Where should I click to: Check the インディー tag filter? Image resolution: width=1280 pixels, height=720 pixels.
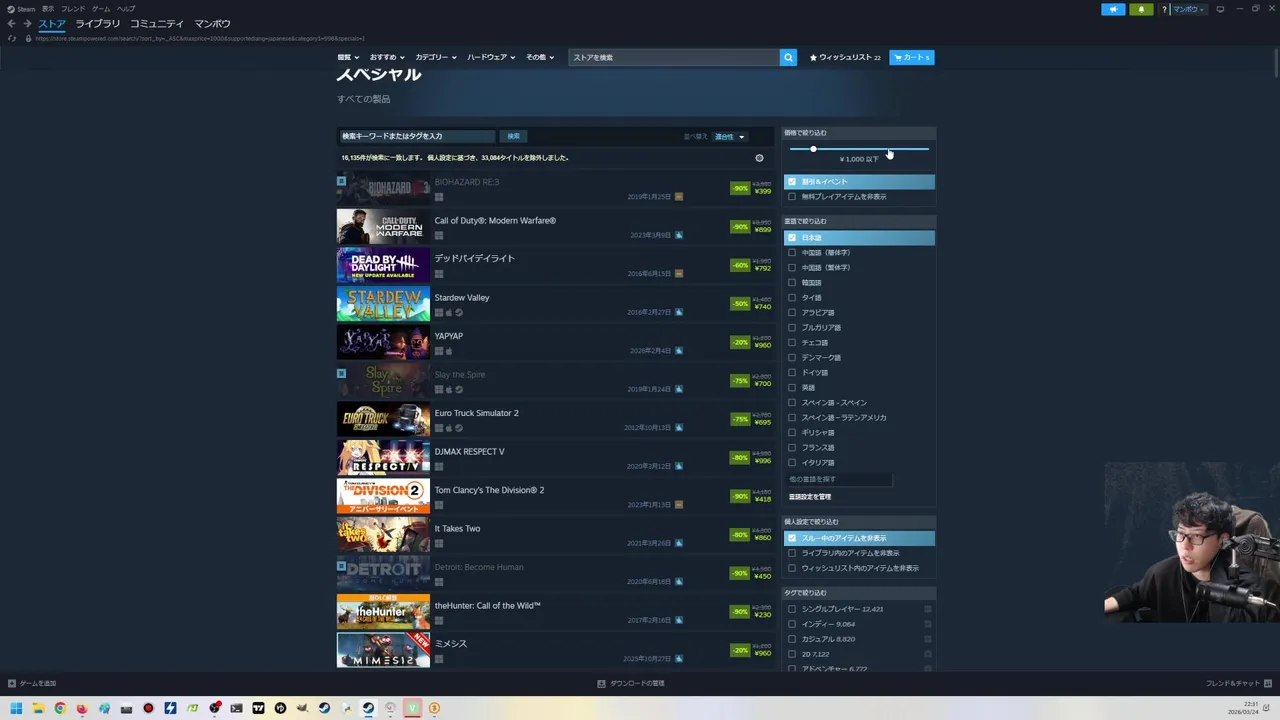click(792, 624)
